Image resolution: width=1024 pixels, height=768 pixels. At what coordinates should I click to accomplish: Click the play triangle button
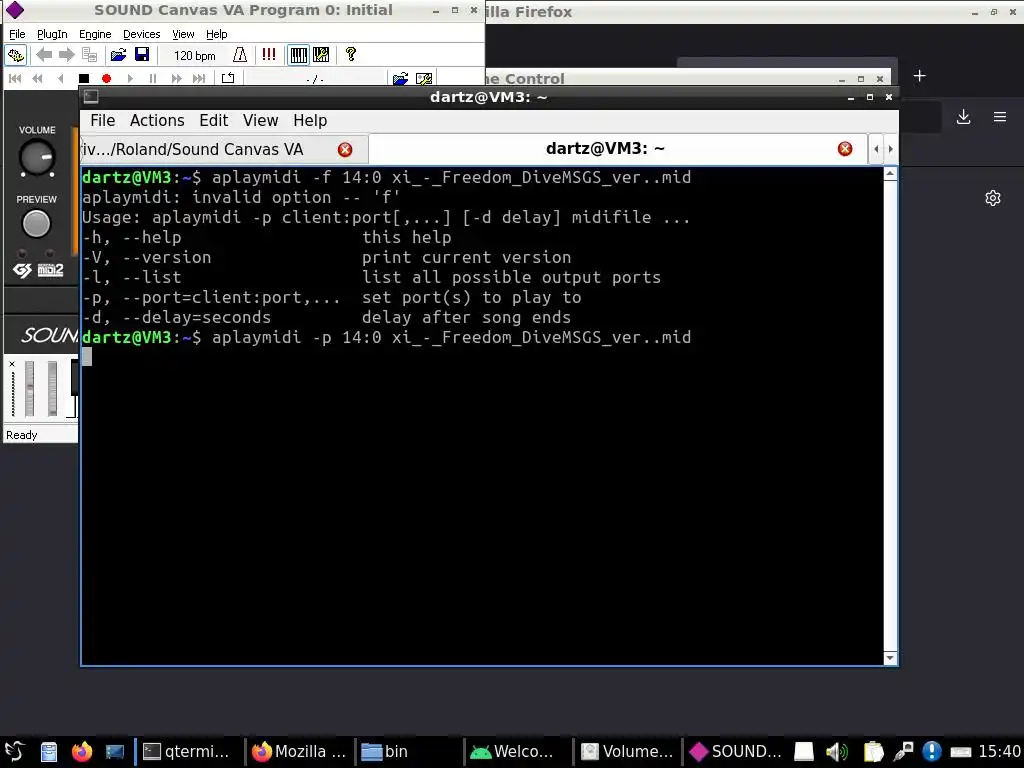[x=130, y=79]
